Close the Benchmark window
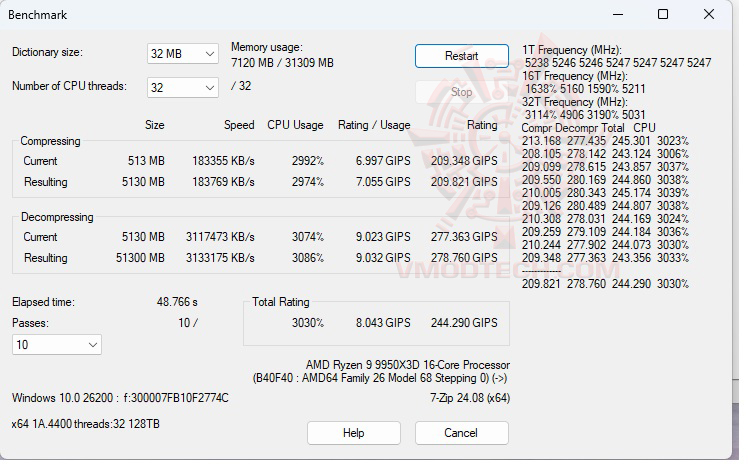Screen dimensions: 748x473 point(709,15)
